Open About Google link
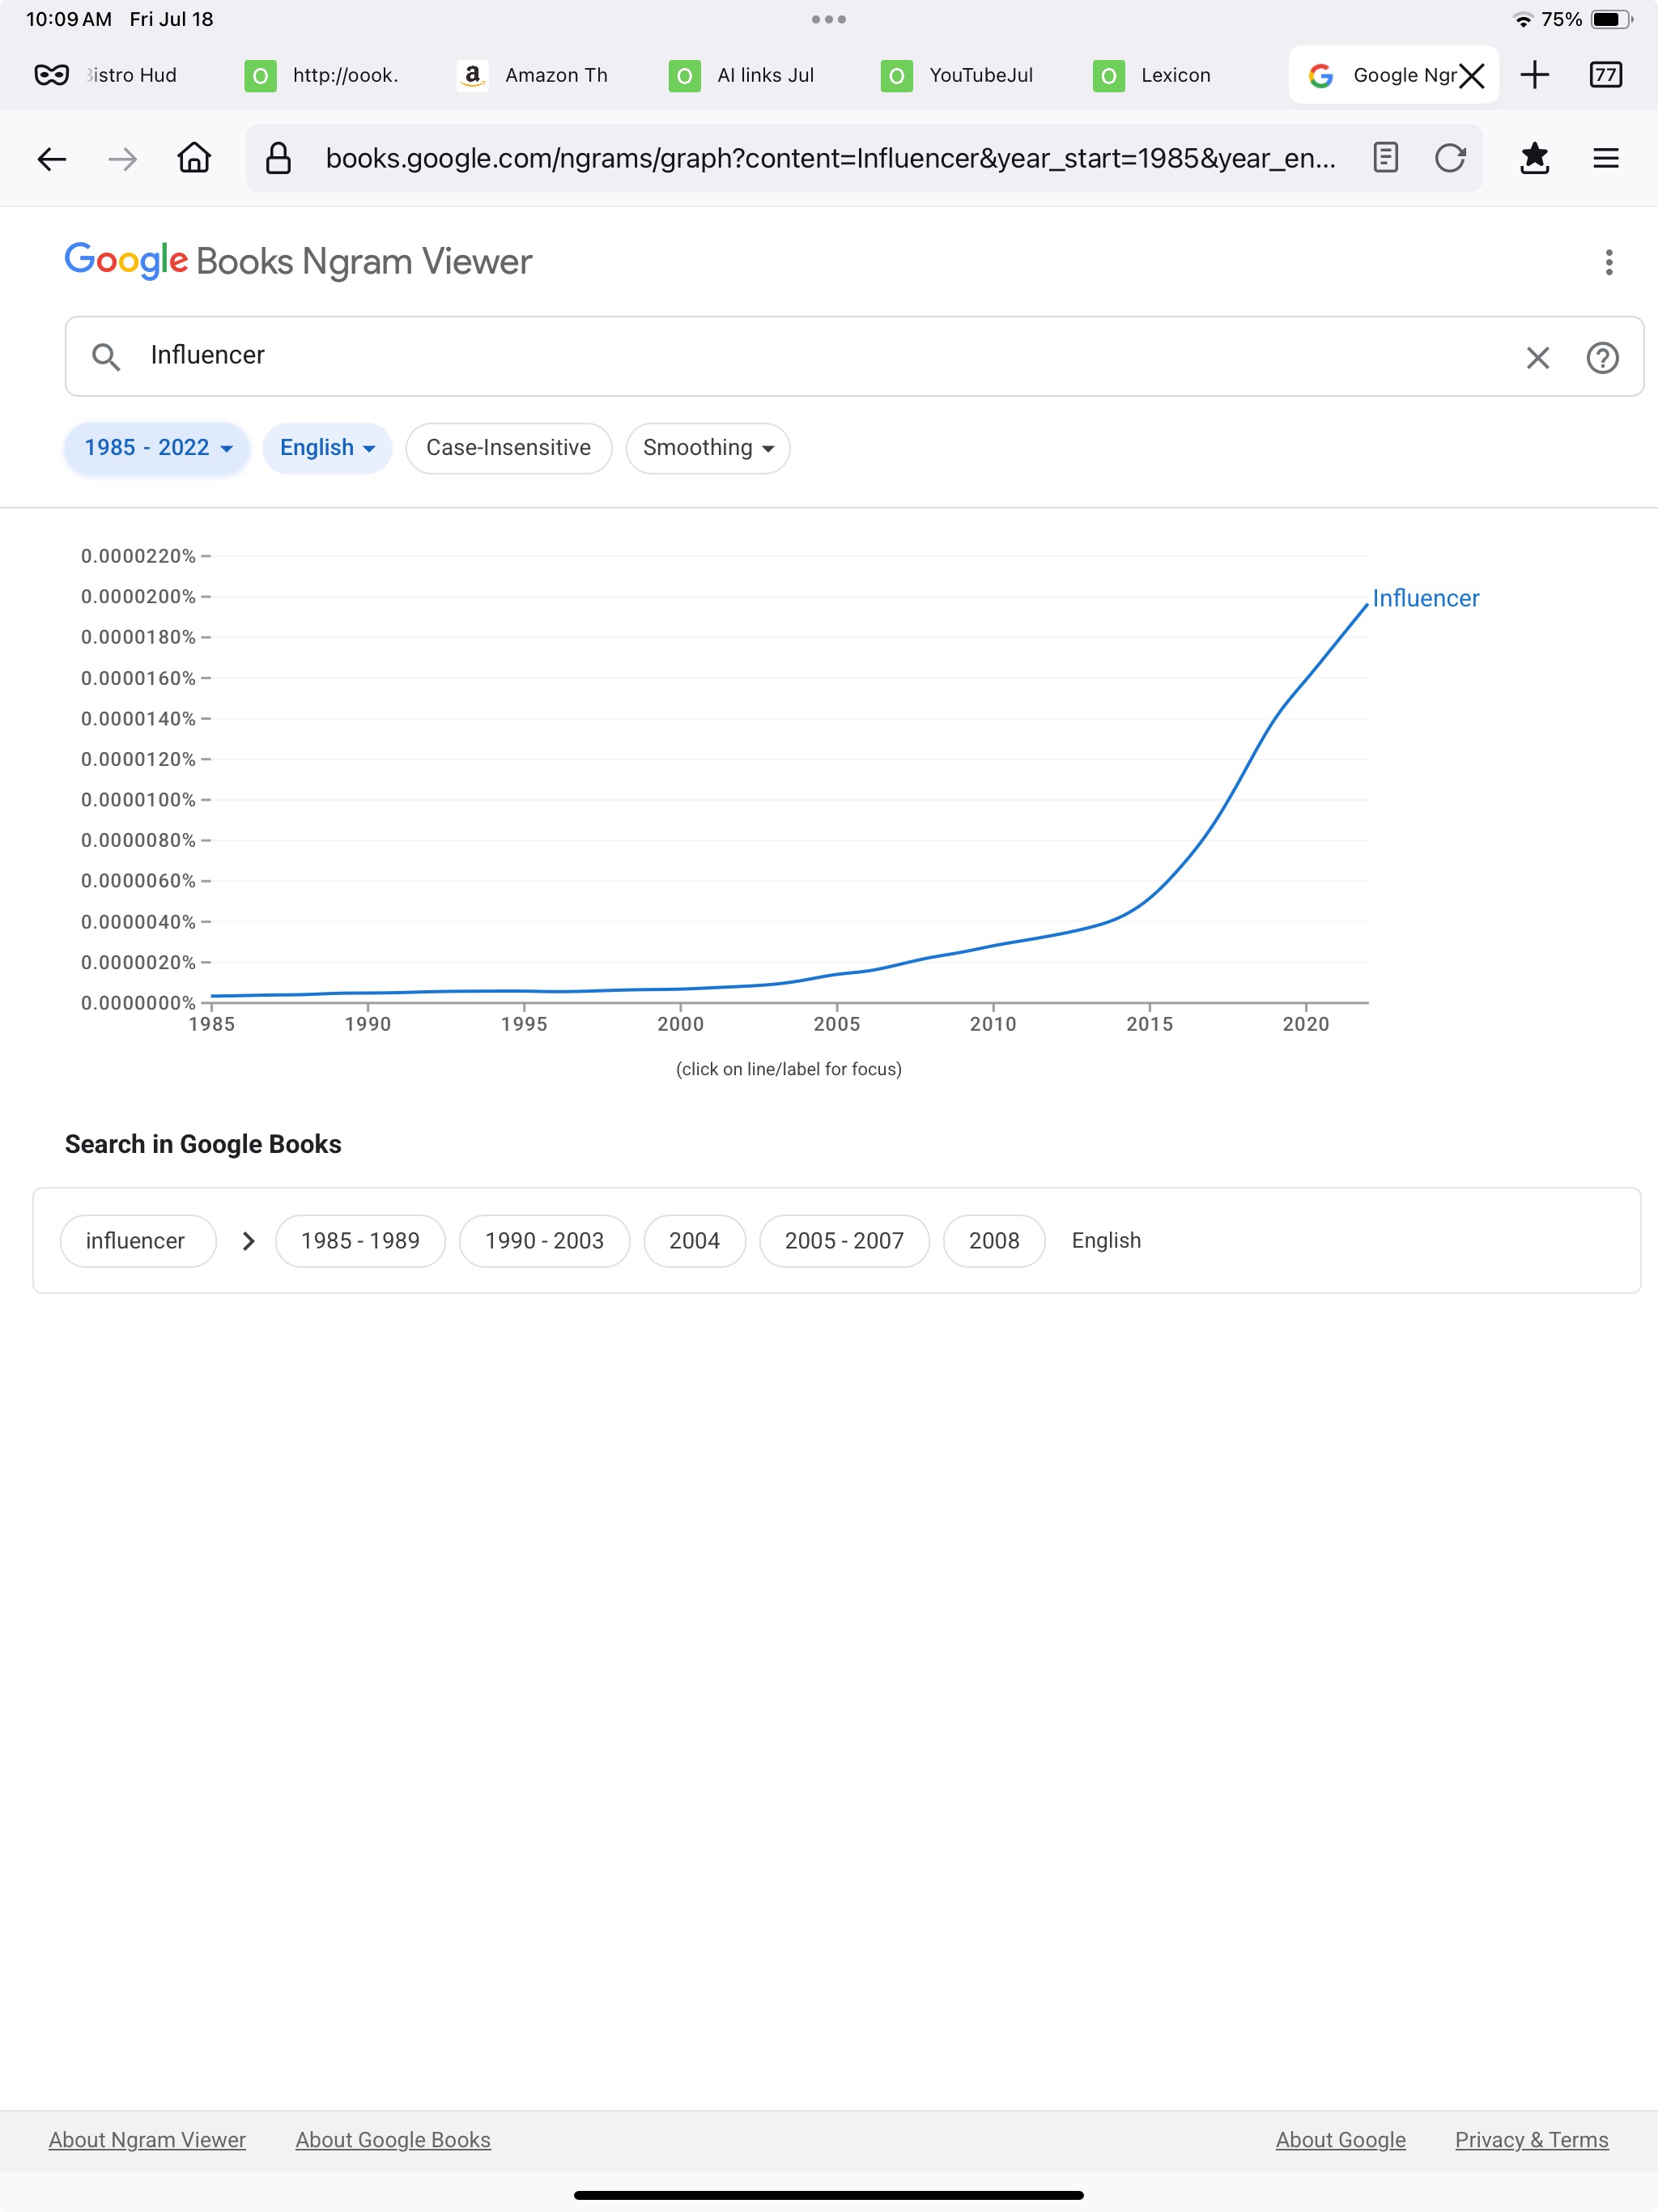 point(1340,2140)
